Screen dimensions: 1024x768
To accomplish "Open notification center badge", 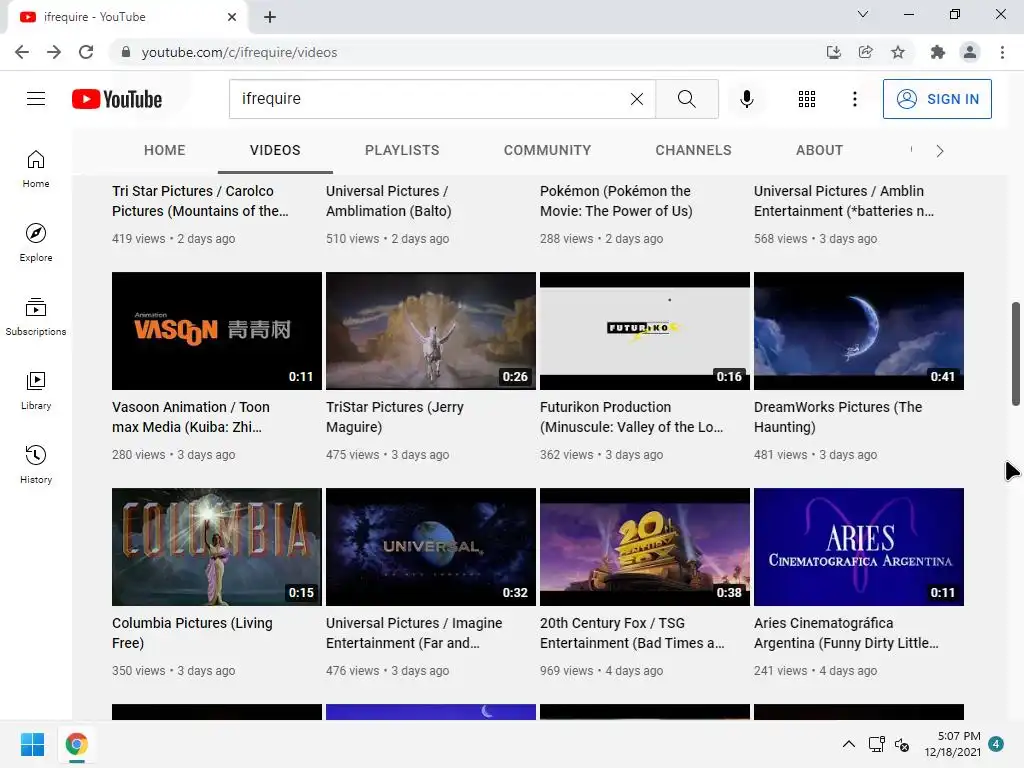I will coord(996,744).
